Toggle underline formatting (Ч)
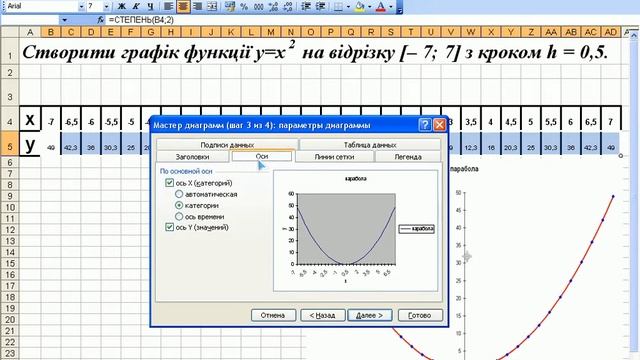Image resolution: width=640 pixels, height=360 pixels. [151, 7]
